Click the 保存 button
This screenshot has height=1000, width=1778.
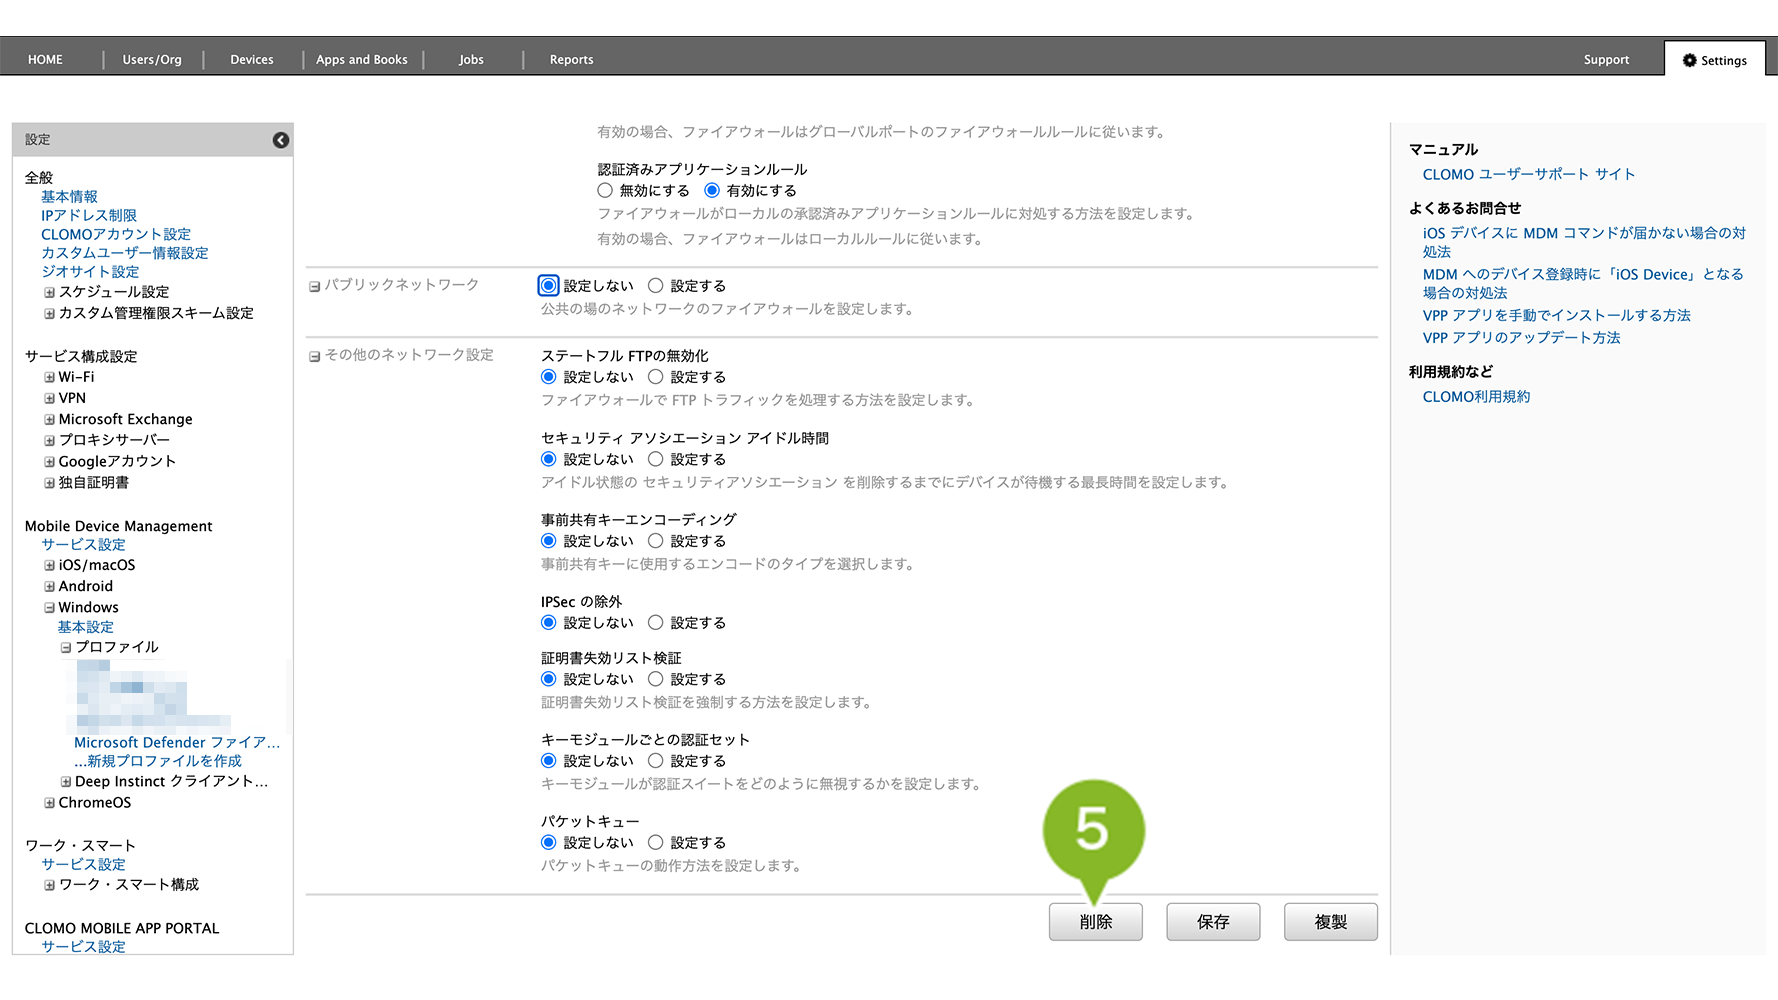1212,922
